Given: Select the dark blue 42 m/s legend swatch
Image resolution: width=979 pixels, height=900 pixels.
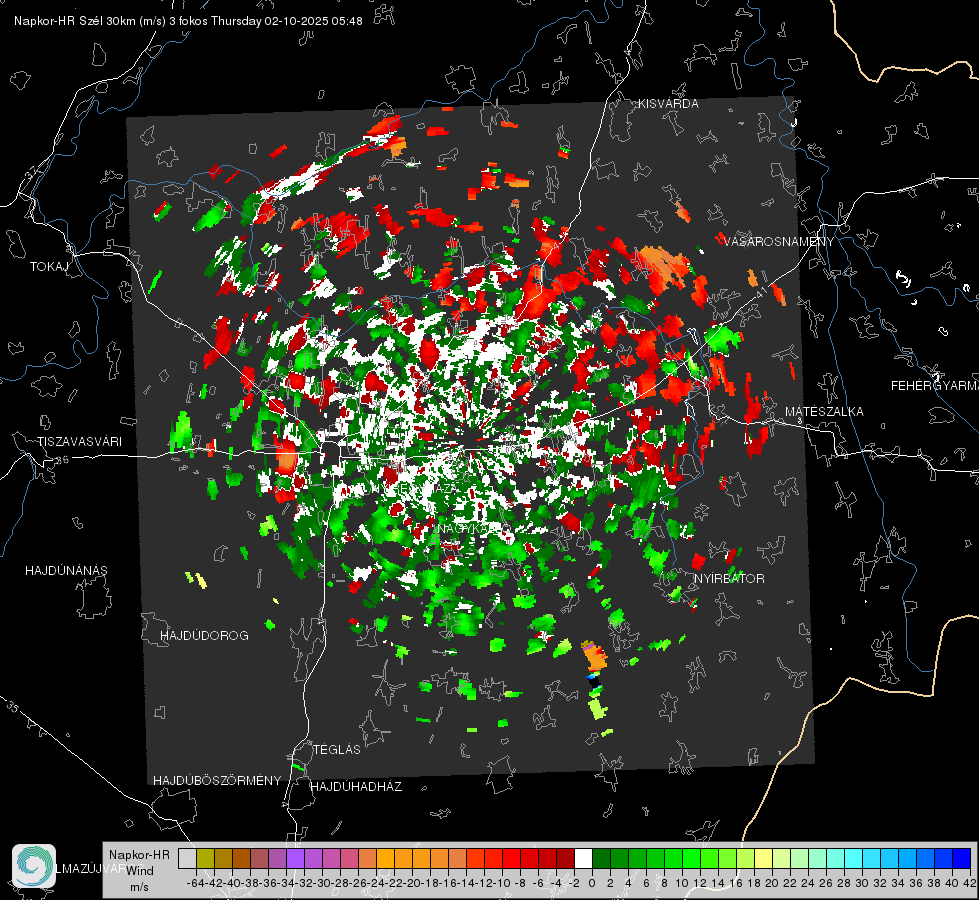Looking at the screenshot, I should (962, 858).
